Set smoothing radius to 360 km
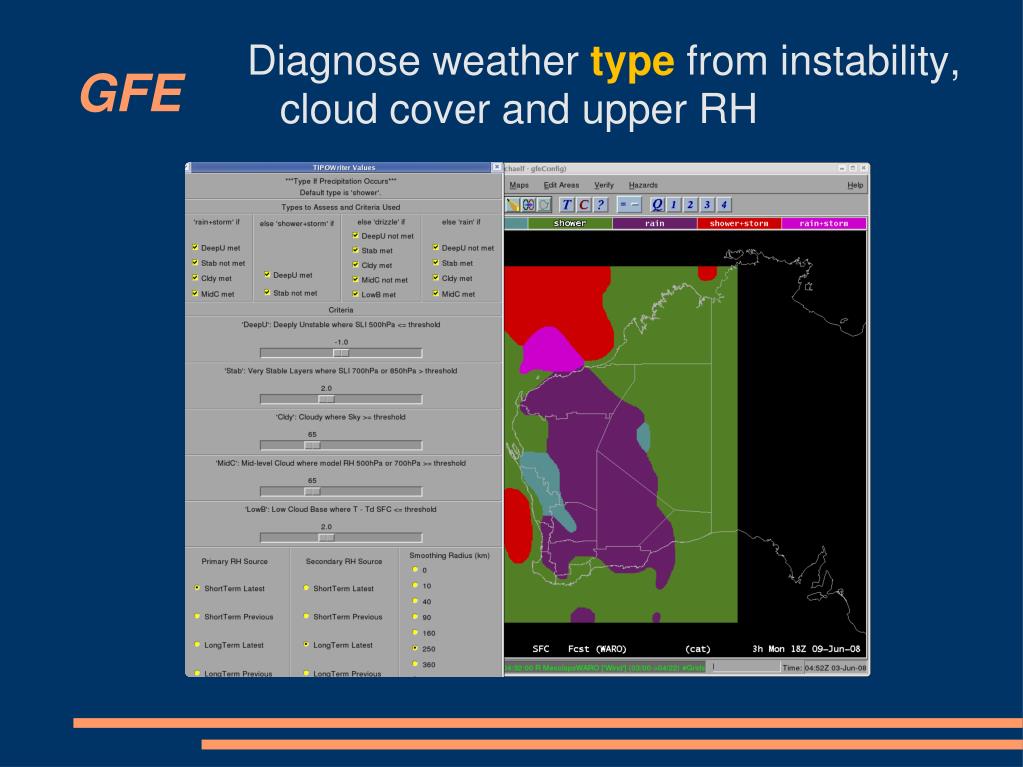The height and width of the screenshot is (767, 1023). [415, 664]
